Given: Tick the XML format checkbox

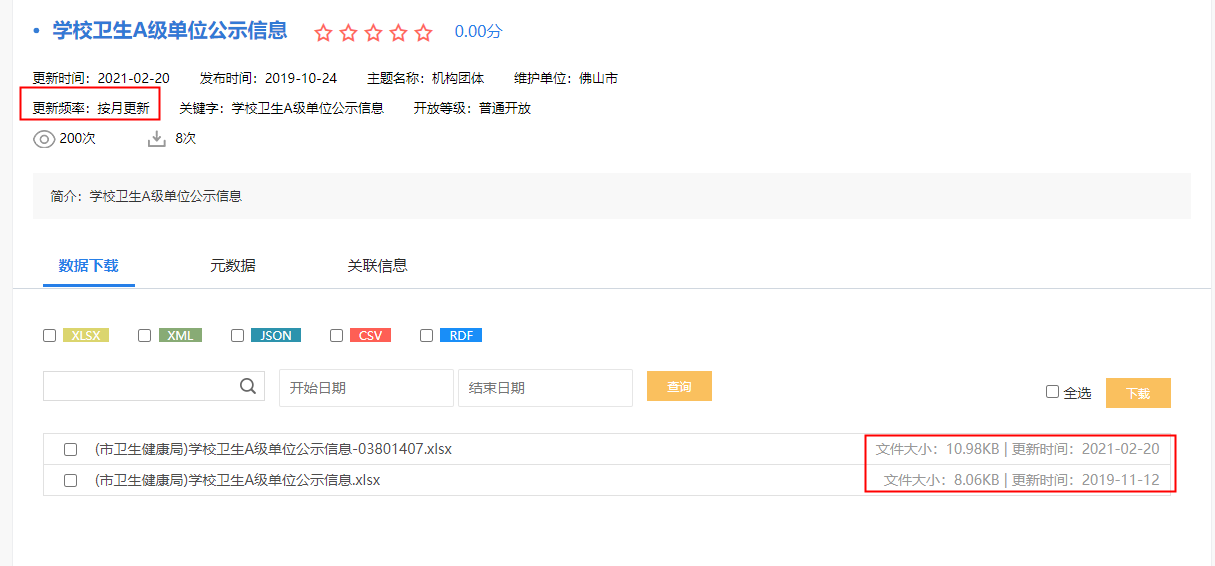Looking at the screenshot, I should tap(144, 336).
